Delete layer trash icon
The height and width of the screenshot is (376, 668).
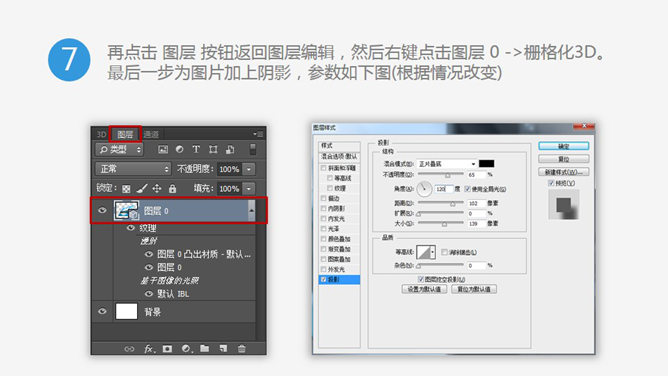point(242,349)
